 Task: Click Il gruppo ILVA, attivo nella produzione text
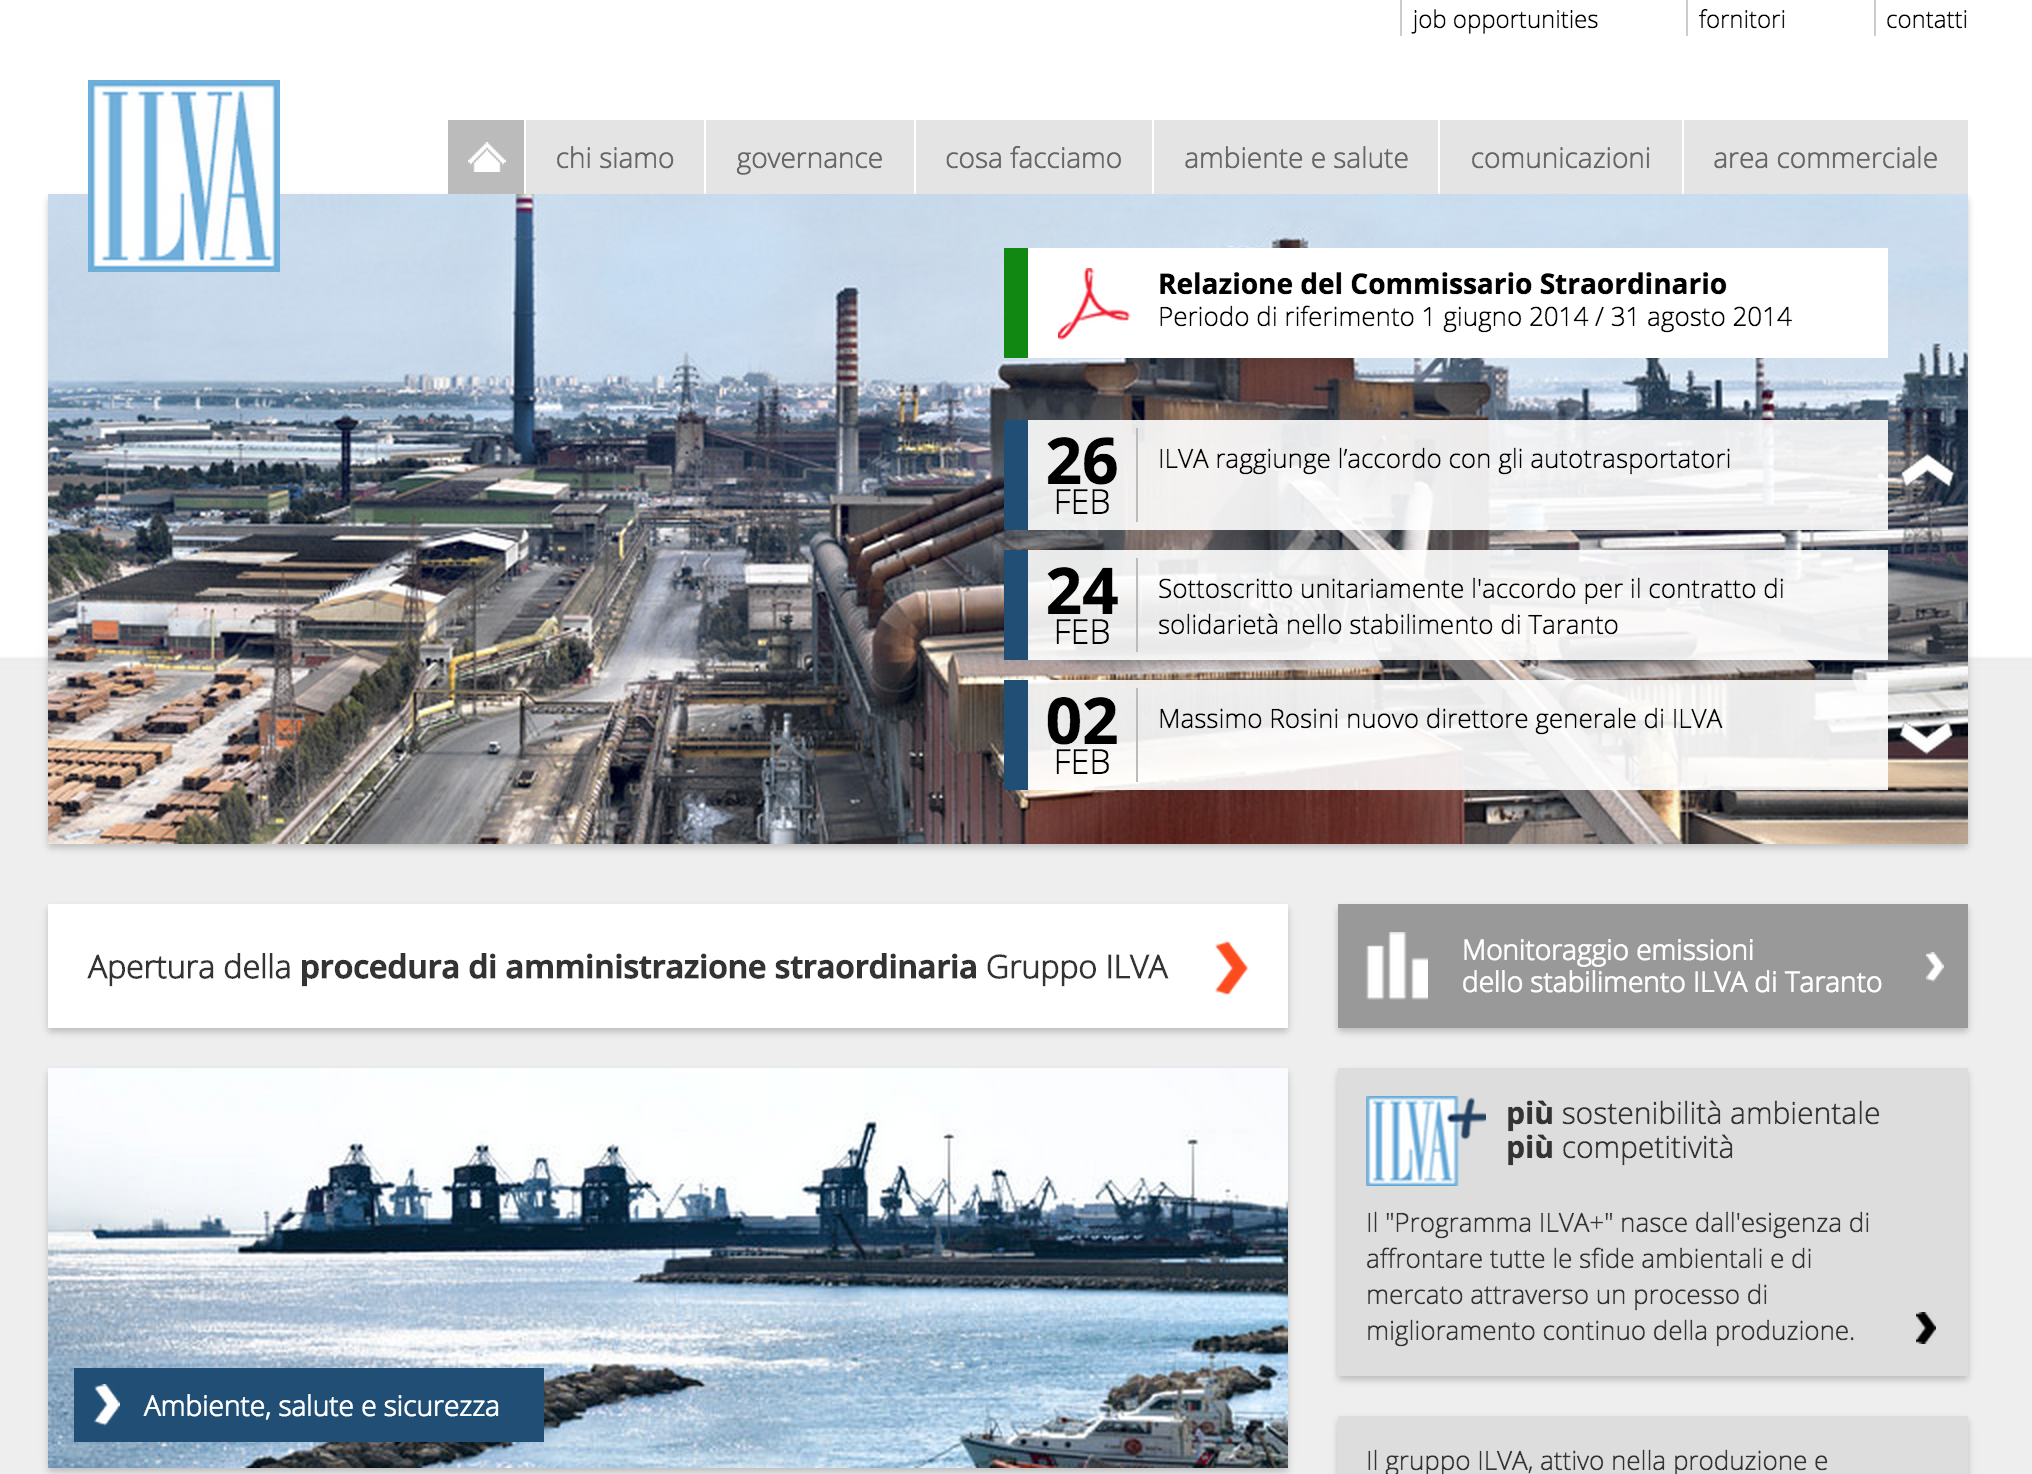1597,1460
